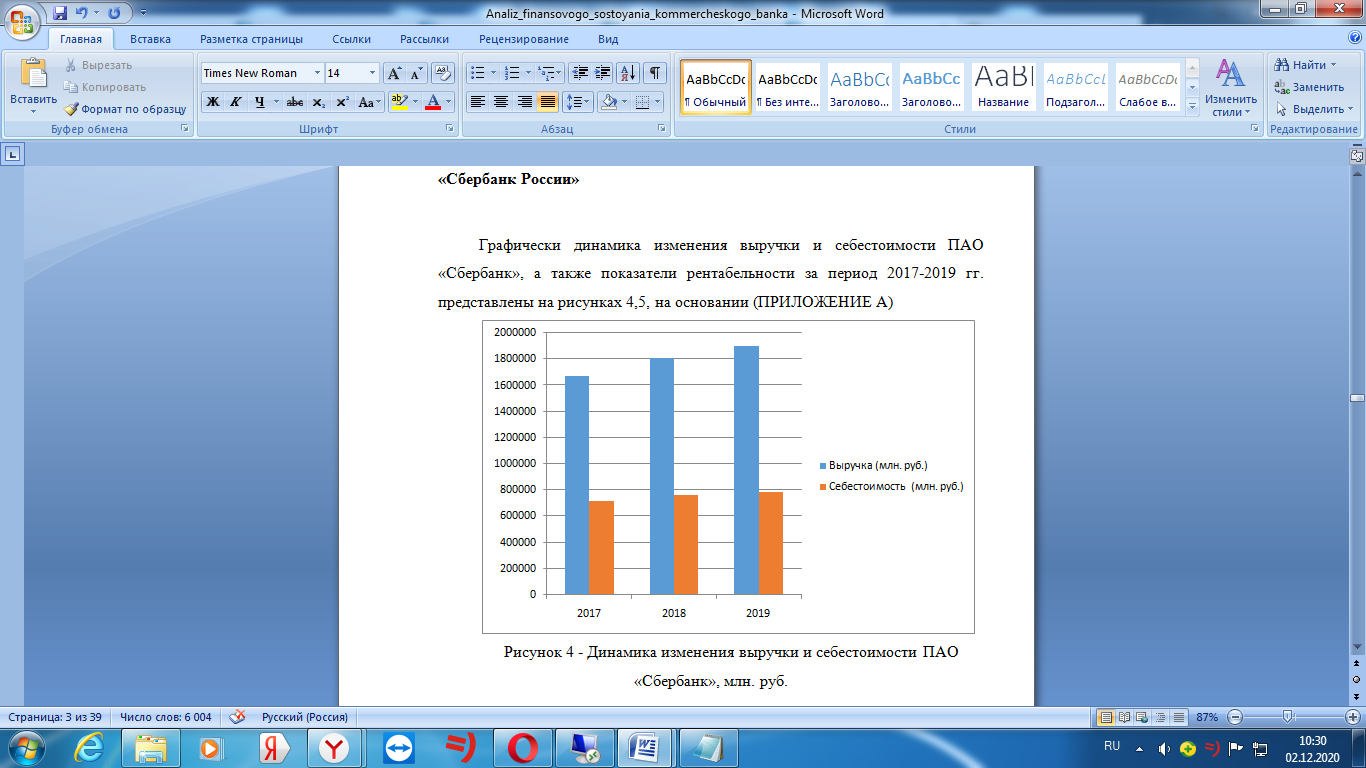Viewport: 1366px width, 768px height.
Task: Open Абзац dialog launcher
Action: click(662, 129)
